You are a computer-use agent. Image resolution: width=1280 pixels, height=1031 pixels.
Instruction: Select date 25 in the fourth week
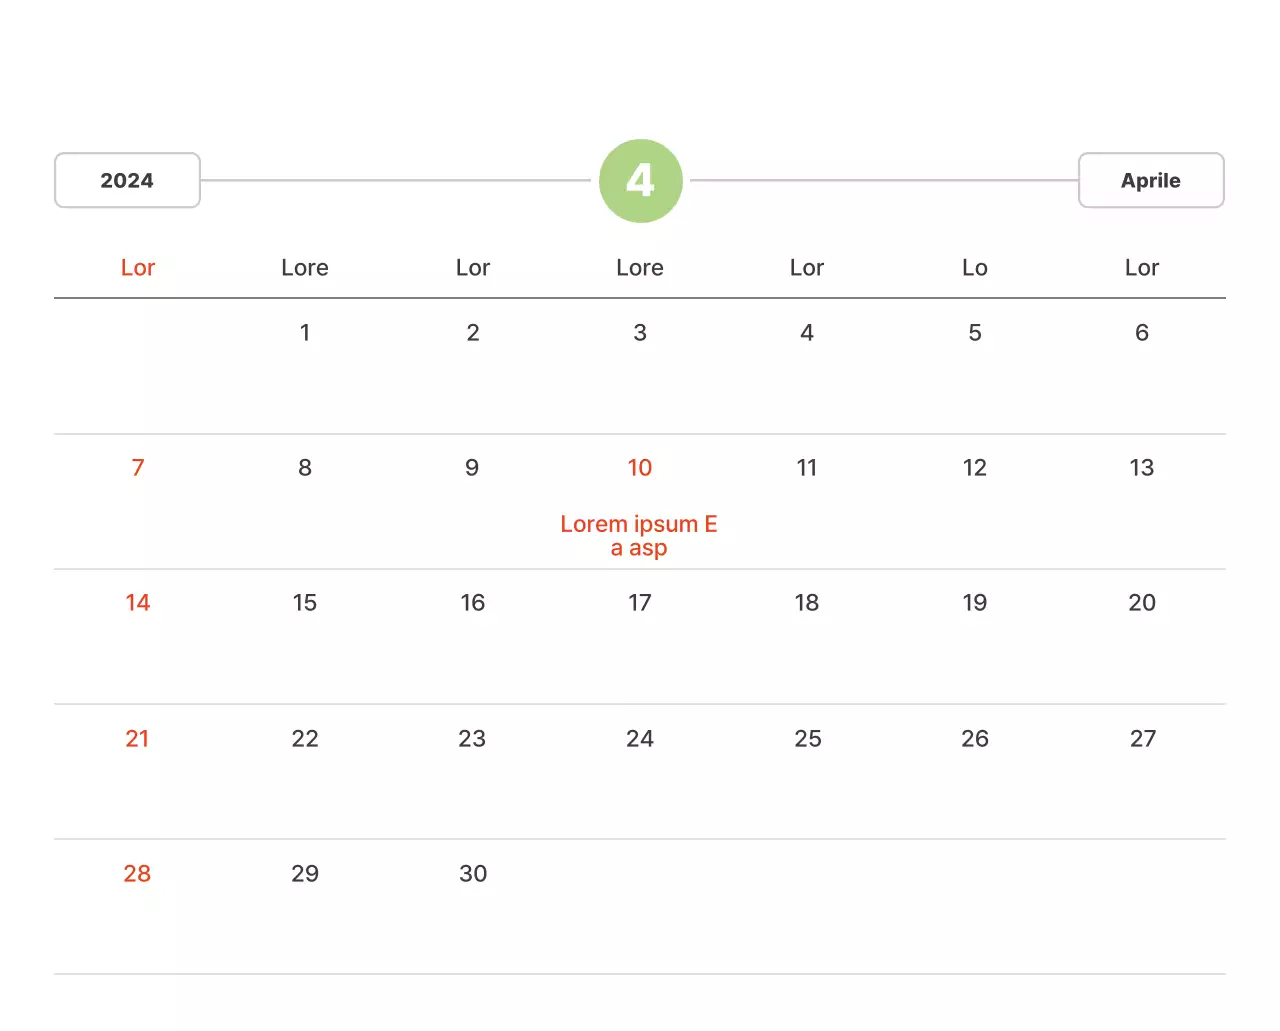click(807, 739)
